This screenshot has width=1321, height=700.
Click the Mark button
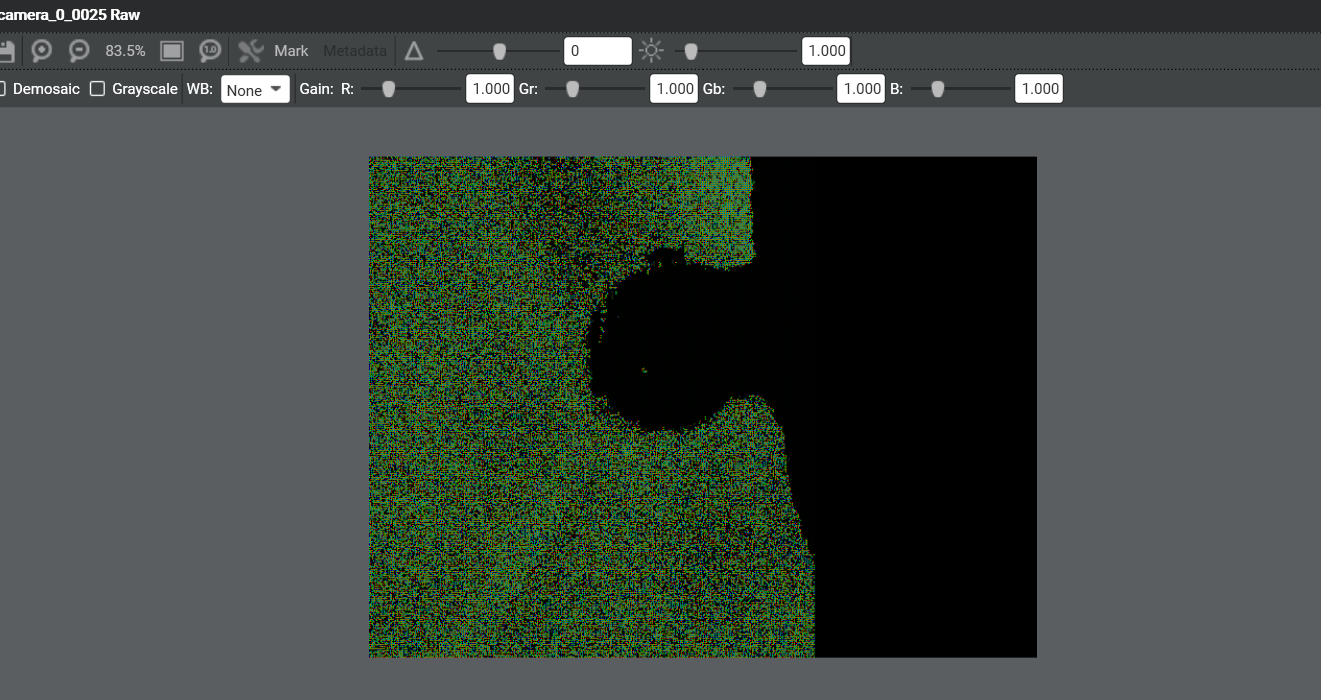pyautogui.click(x=291, y=51)
